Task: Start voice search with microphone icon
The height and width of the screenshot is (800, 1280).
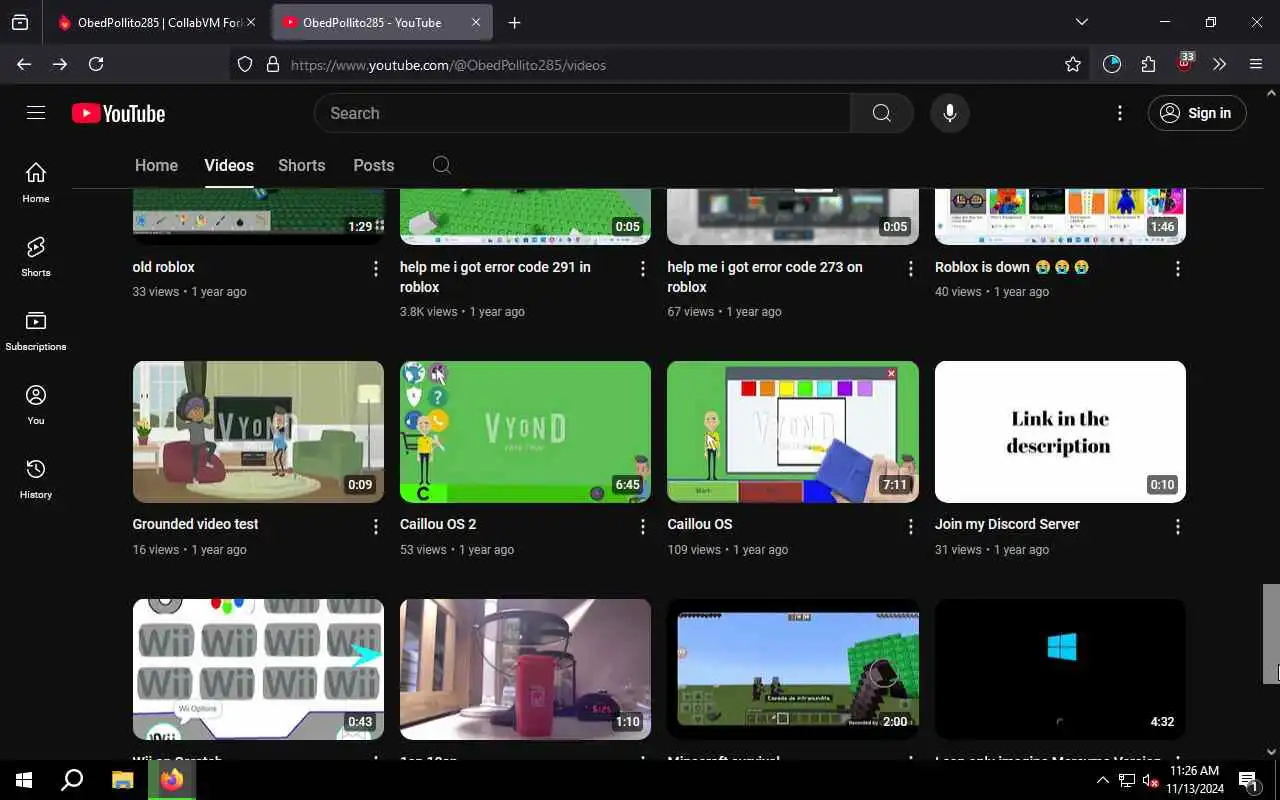Action: pyautogui.click(x=950, y=113)
